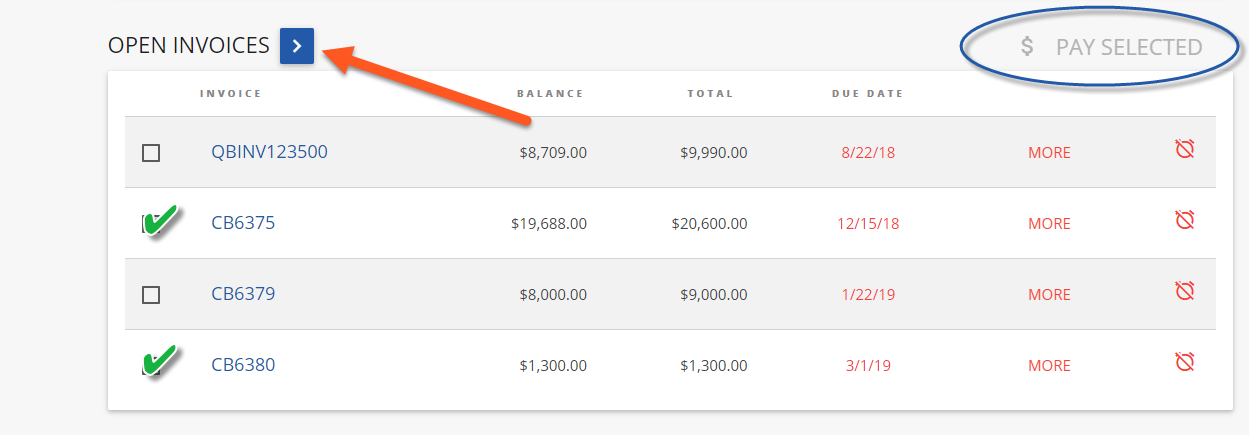
Task: Click the reminder alarm icon for CB6380
Action: 1185,362
